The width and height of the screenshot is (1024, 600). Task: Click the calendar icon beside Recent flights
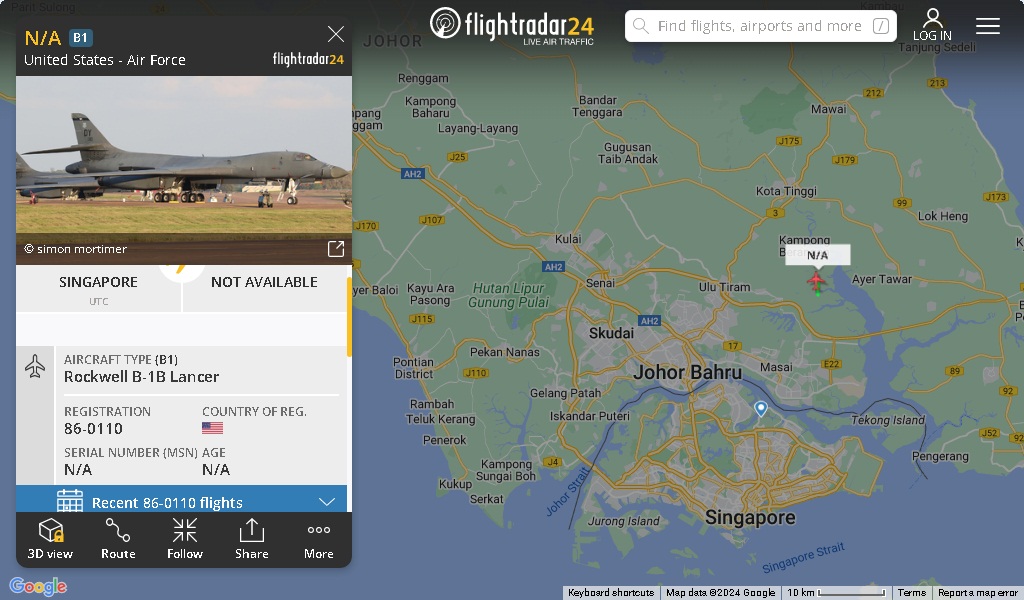point(70,501)
